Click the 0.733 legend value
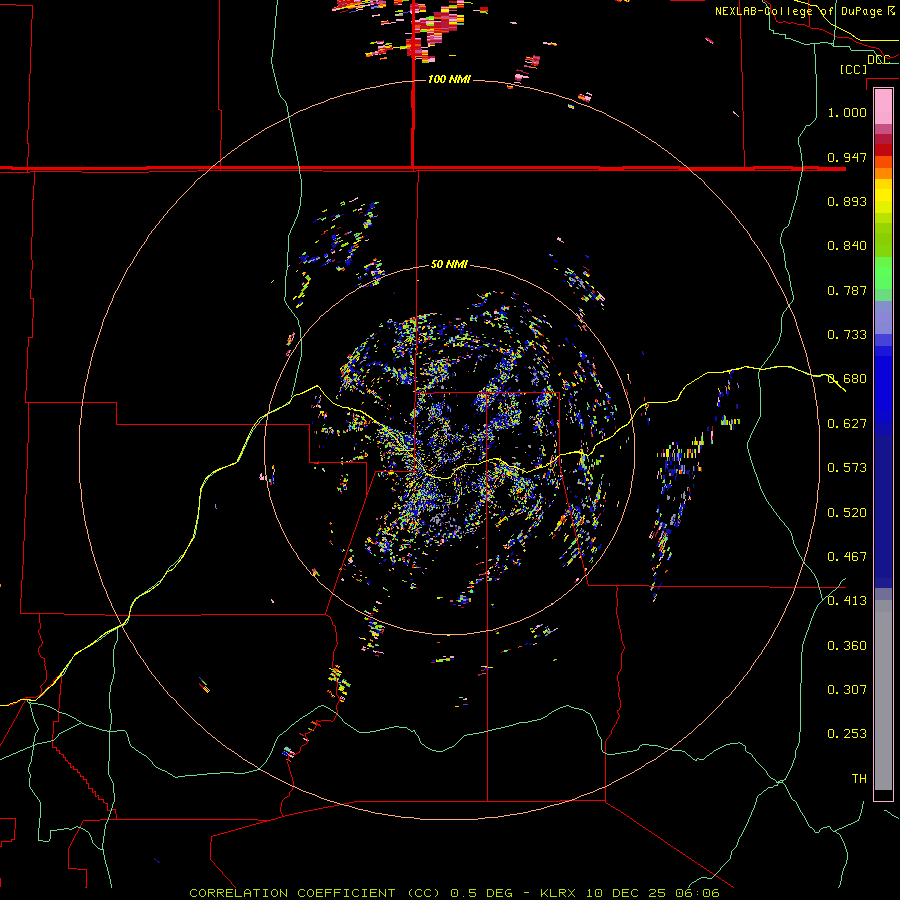This screenshot has height=900, width=900. tap(847, 335)
